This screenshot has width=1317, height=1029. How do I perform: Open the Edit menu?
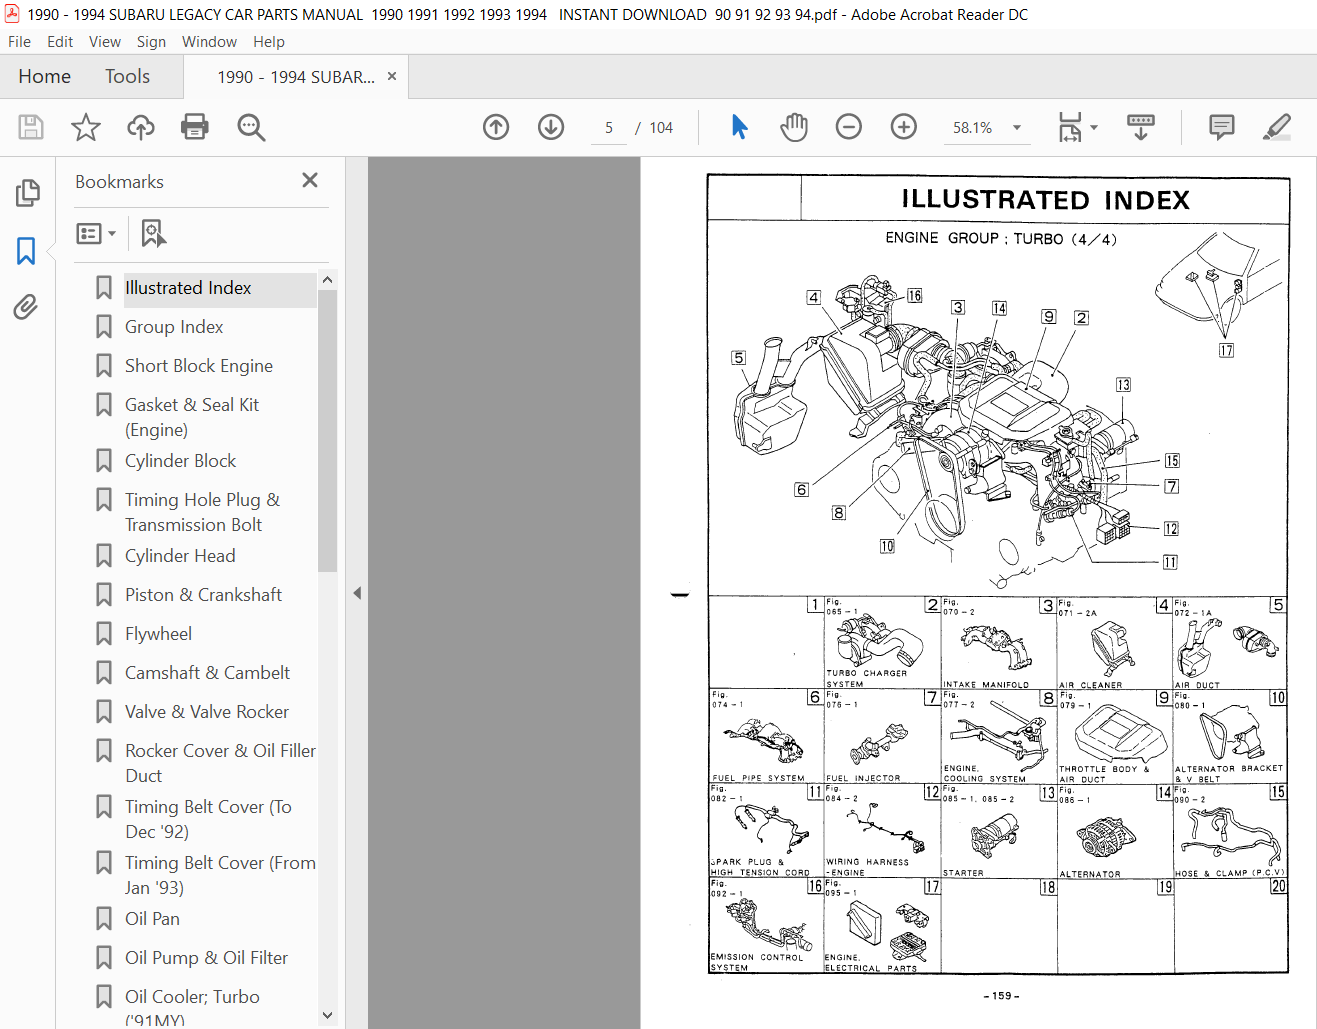pyautogui.click(x=60, y=41)
